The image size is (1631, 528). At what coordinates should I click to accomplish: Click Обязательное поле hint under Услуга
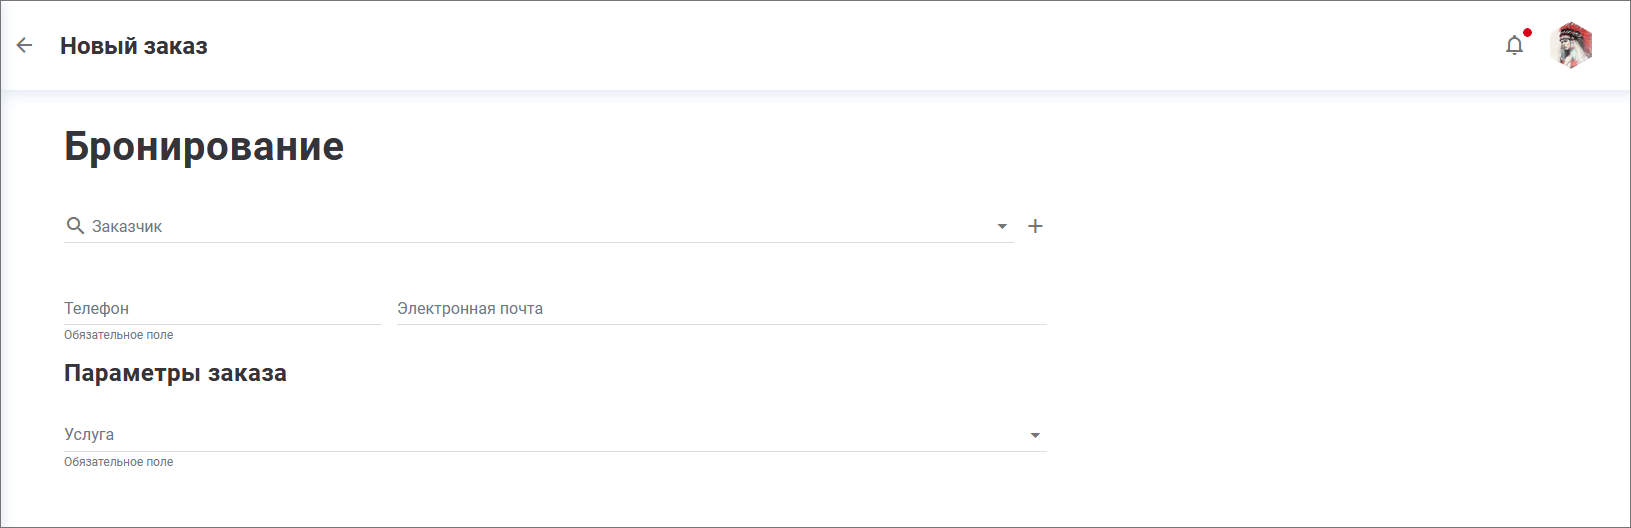[x=119, y=462]
